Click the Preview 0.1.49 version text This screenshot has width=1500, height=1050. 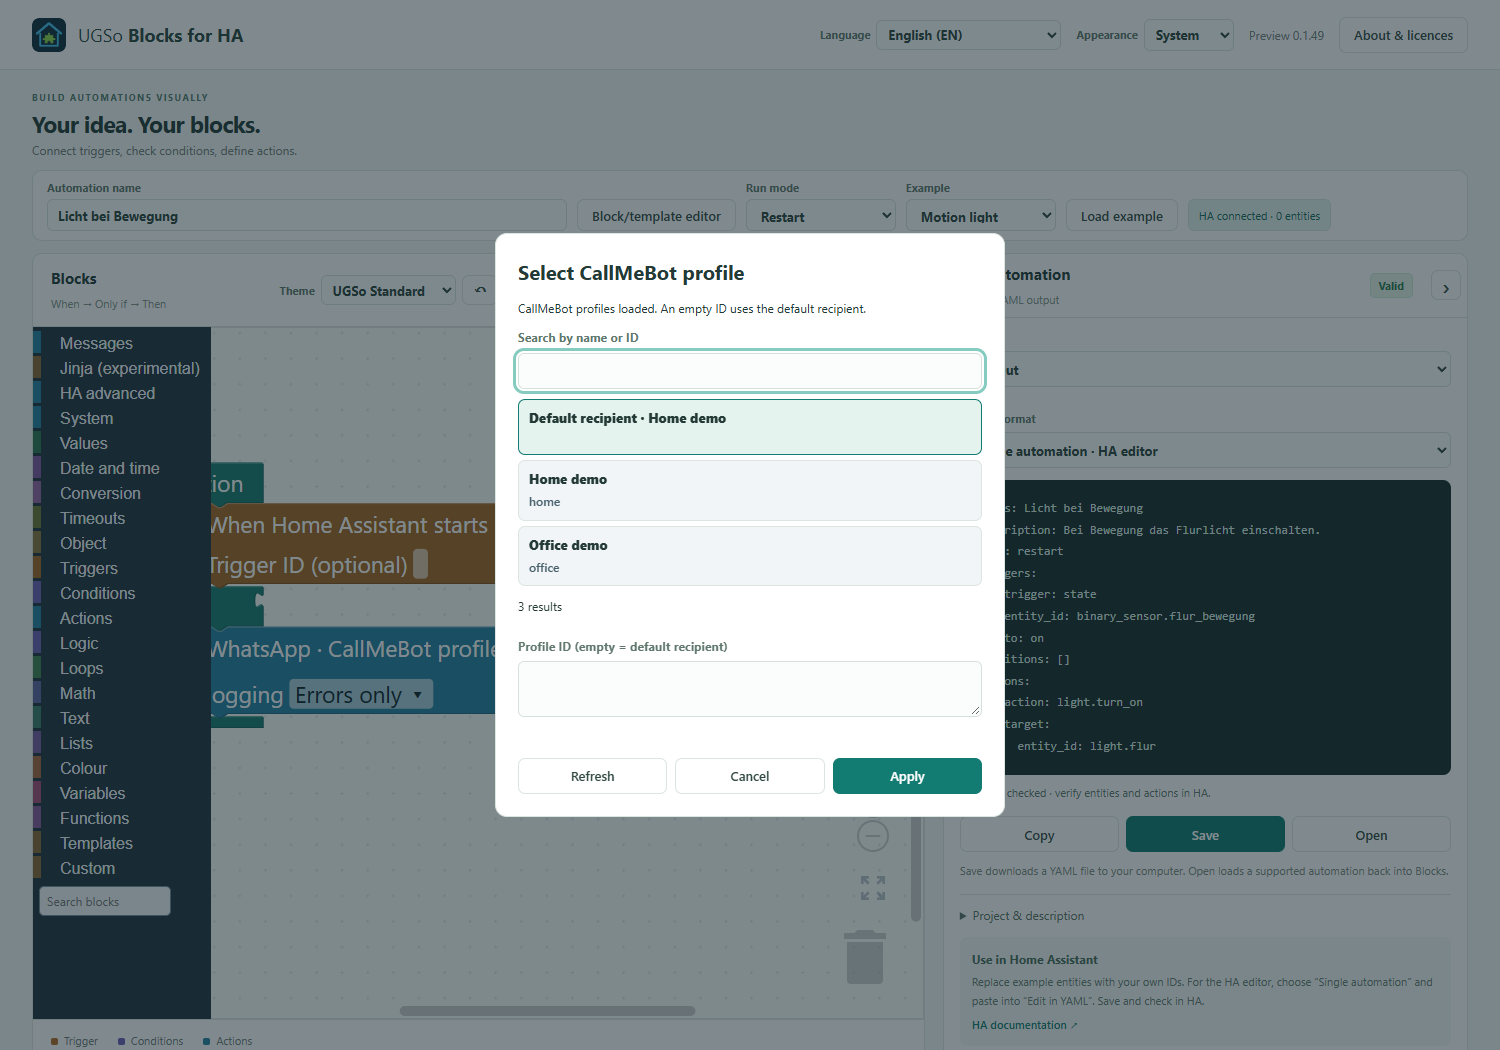coord(1286,36)
